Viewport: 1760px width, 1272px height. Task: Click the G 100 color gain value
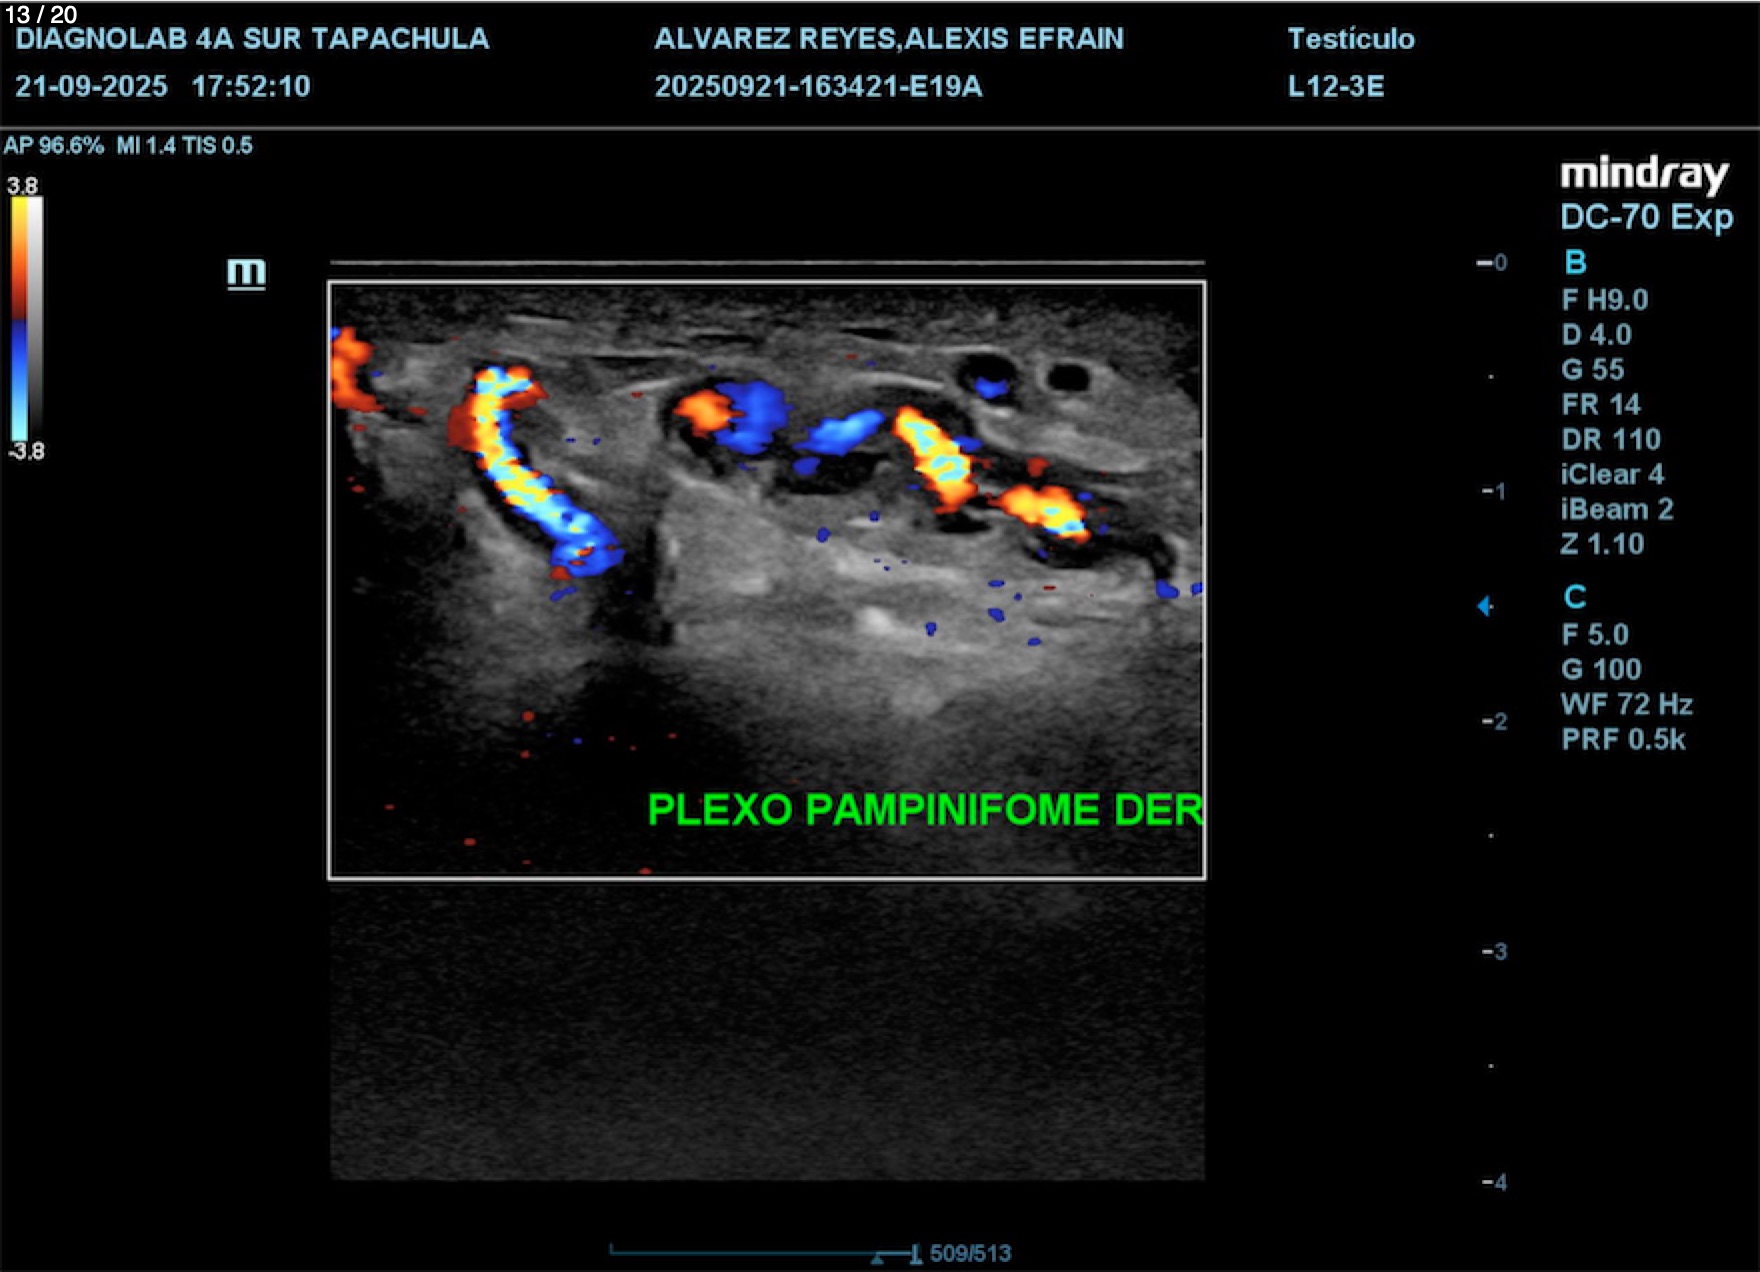[x=1601, y=670]
